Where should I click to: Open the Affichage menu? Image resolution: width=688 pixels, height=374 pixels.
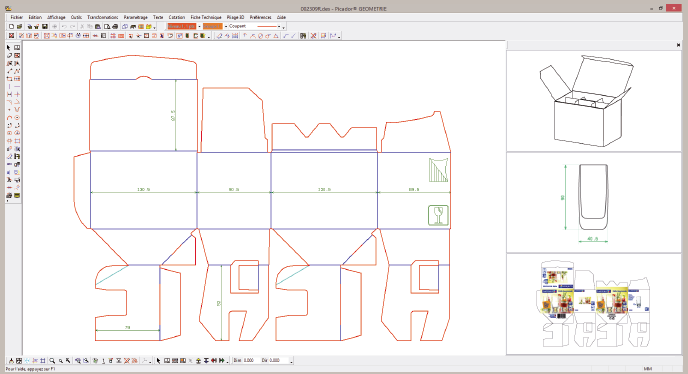pos(56,17)
